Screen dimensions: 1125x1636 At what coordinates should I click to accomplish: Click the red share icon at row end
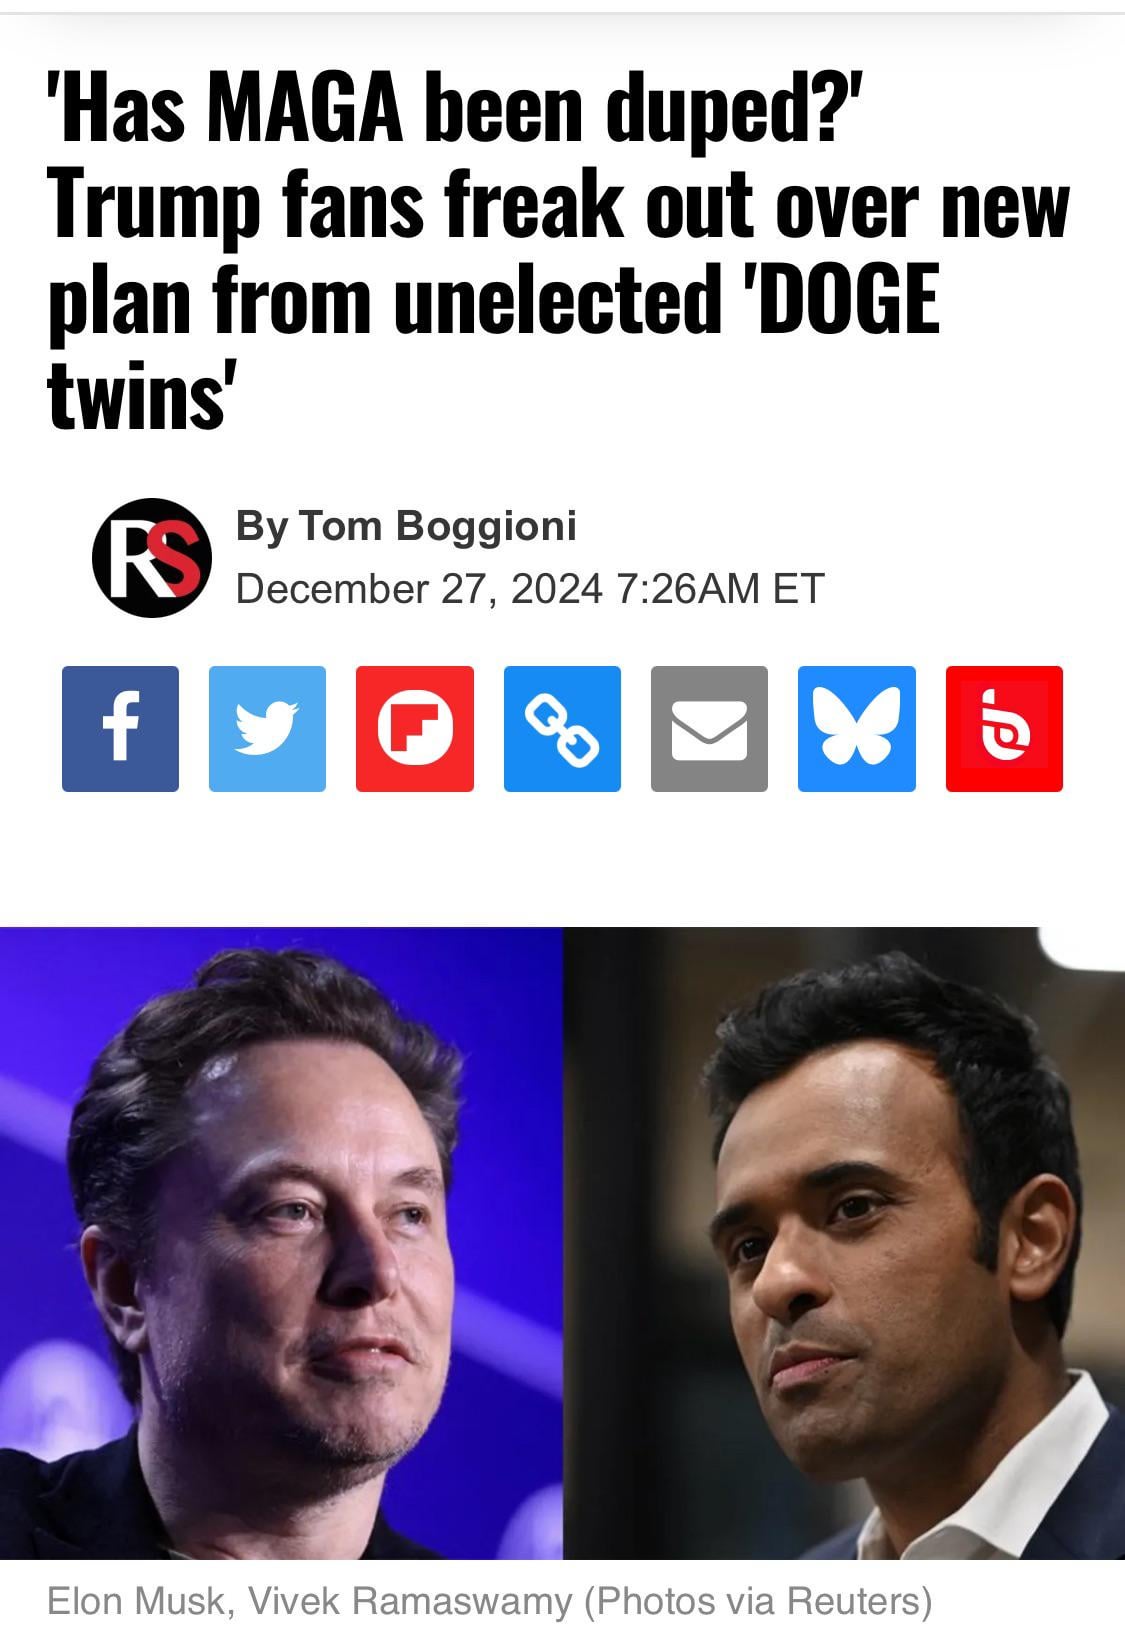pyautogui.click(x=1004, y=729)
